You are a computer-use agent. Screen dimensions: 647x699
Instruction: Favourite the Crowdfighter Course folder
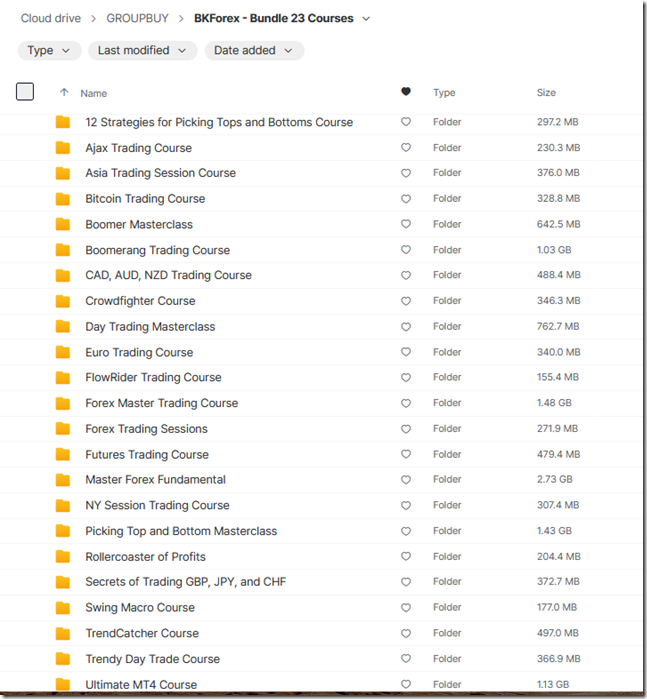tap(406, 301)
